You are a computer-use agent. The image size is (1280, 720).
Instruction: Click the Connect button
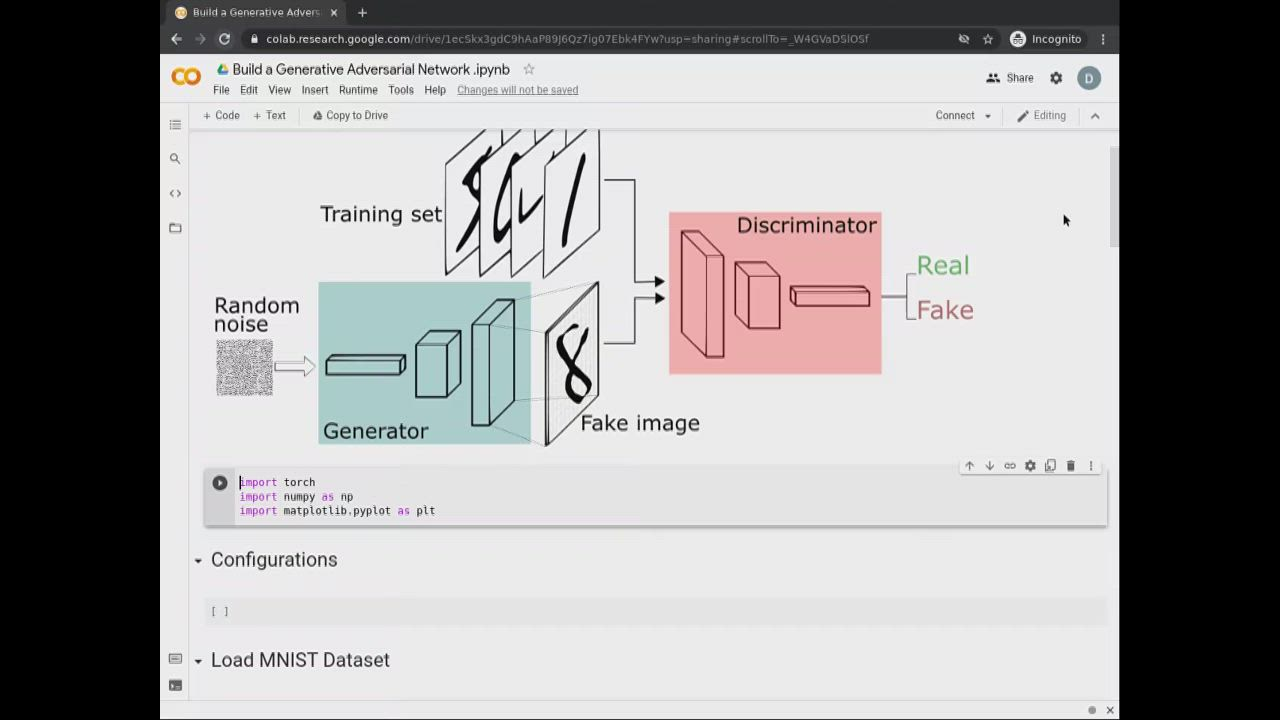955,116
